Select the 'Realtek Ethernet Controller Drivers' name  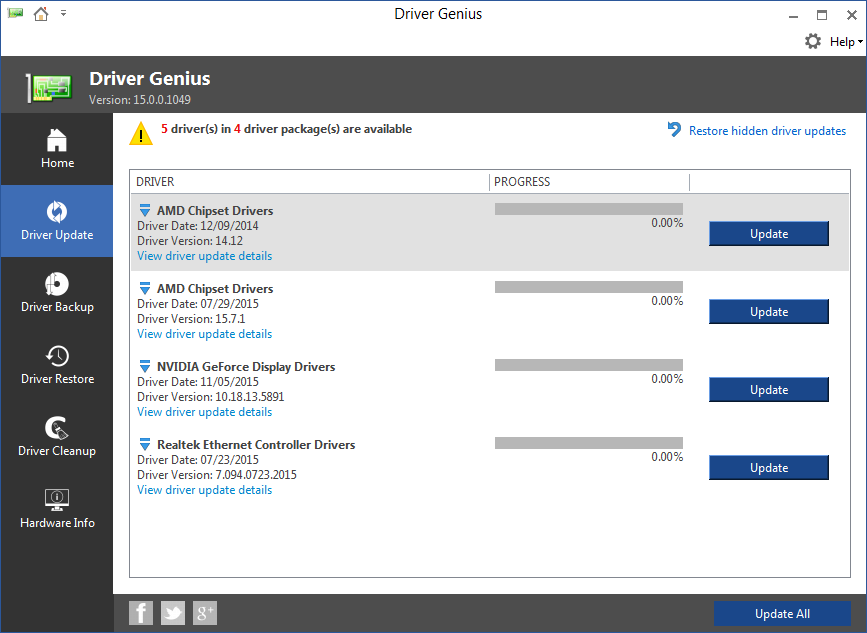(x=256, y=444)
